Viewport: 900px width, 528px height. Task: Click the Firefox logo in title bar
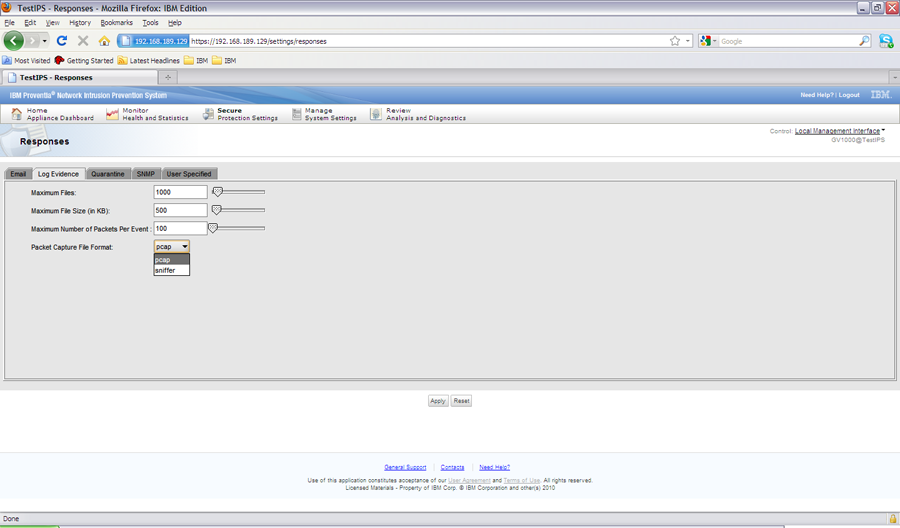[7, 7]
